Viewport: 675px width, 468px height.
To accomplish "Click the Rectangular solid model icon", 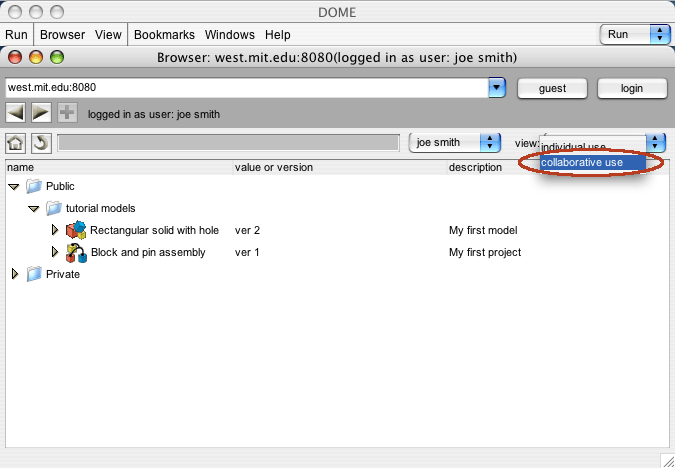I will (x=76, y=230).
